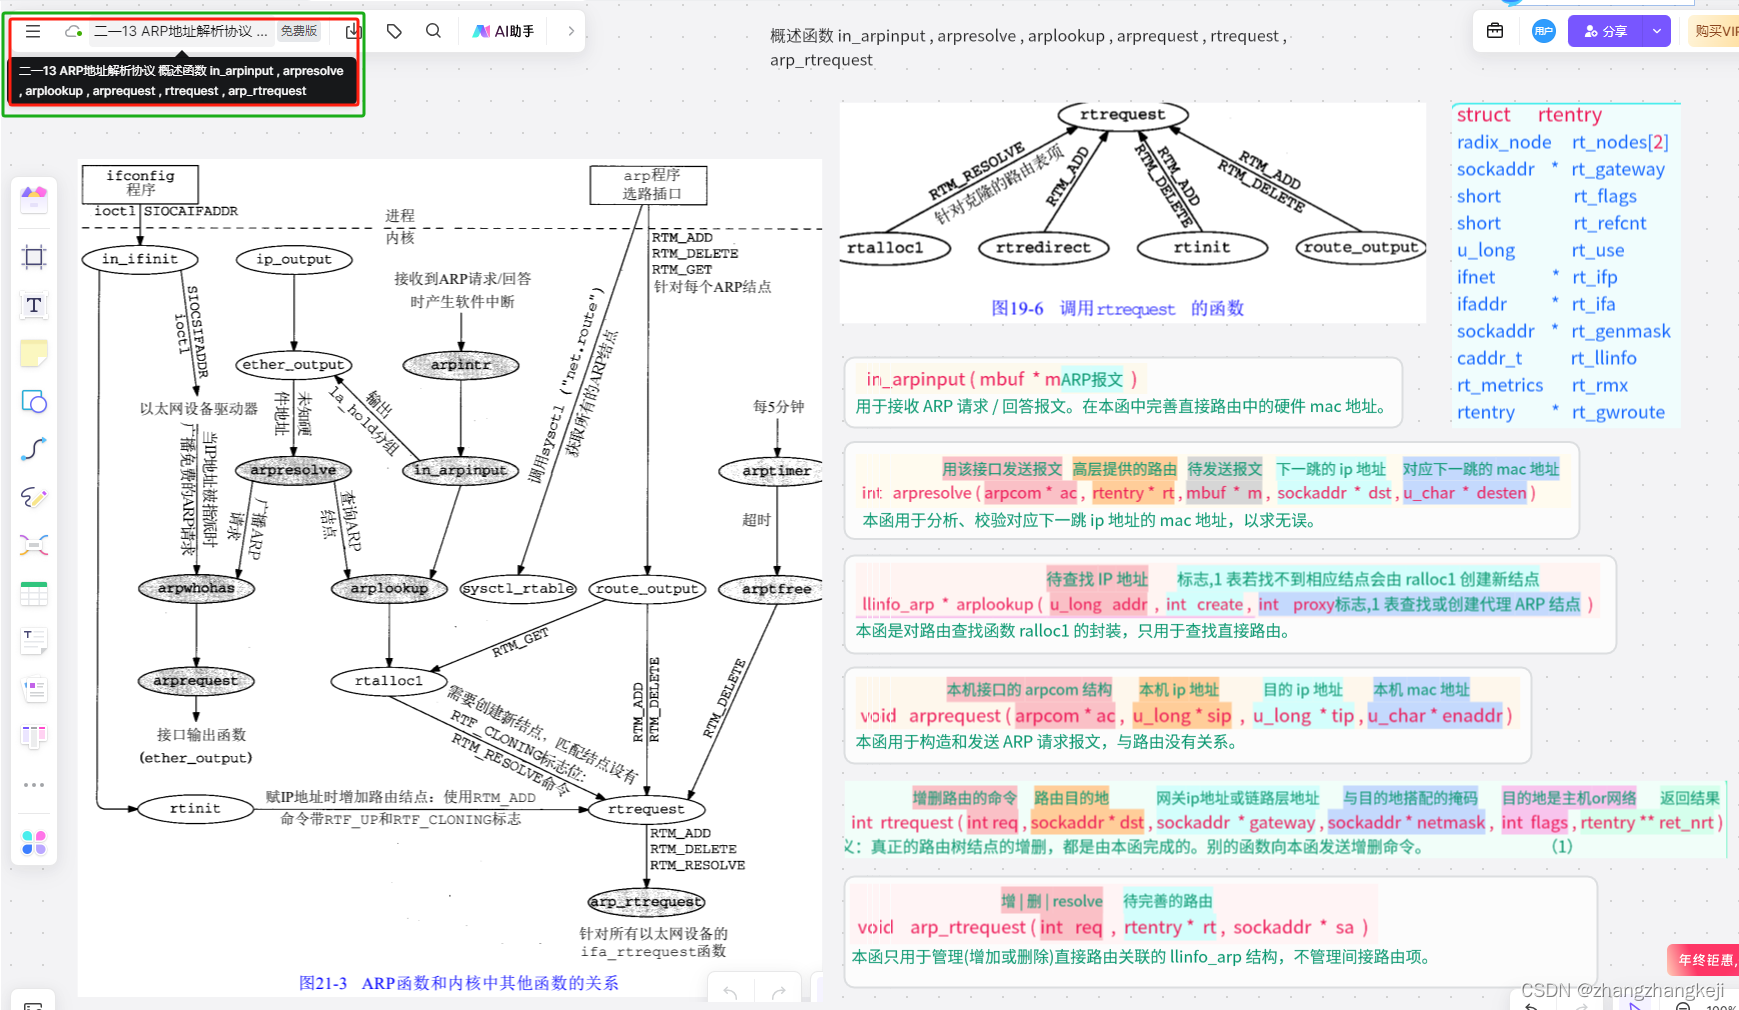
Task: Click the 'in_arpinput ( mbuf * m' signature text
Action: click(x=962, y=379)
